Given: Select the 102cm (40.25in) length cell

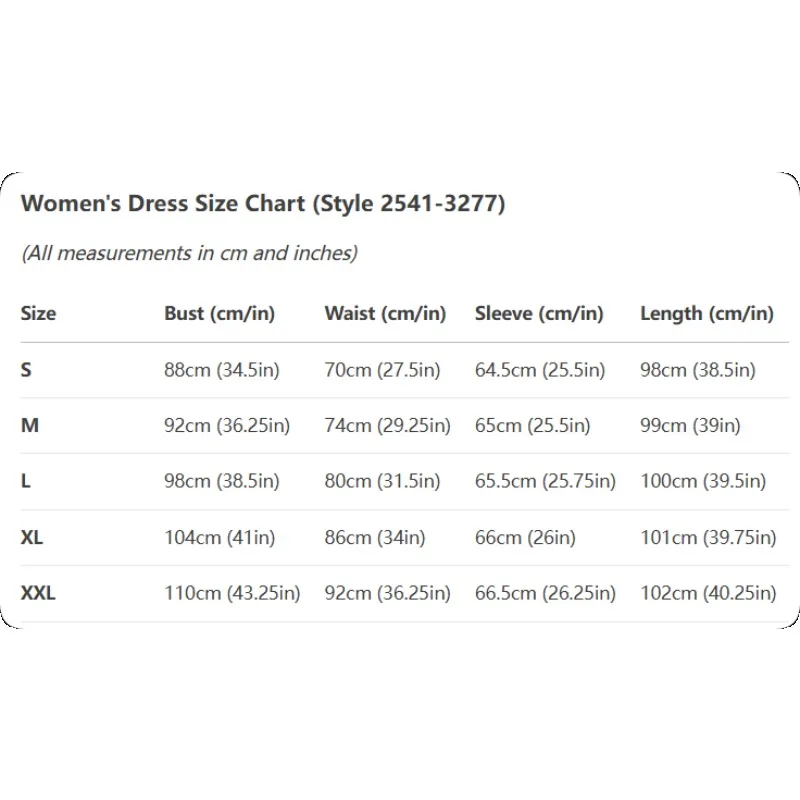Looking at the screenshot, I should tap(708, 593).
